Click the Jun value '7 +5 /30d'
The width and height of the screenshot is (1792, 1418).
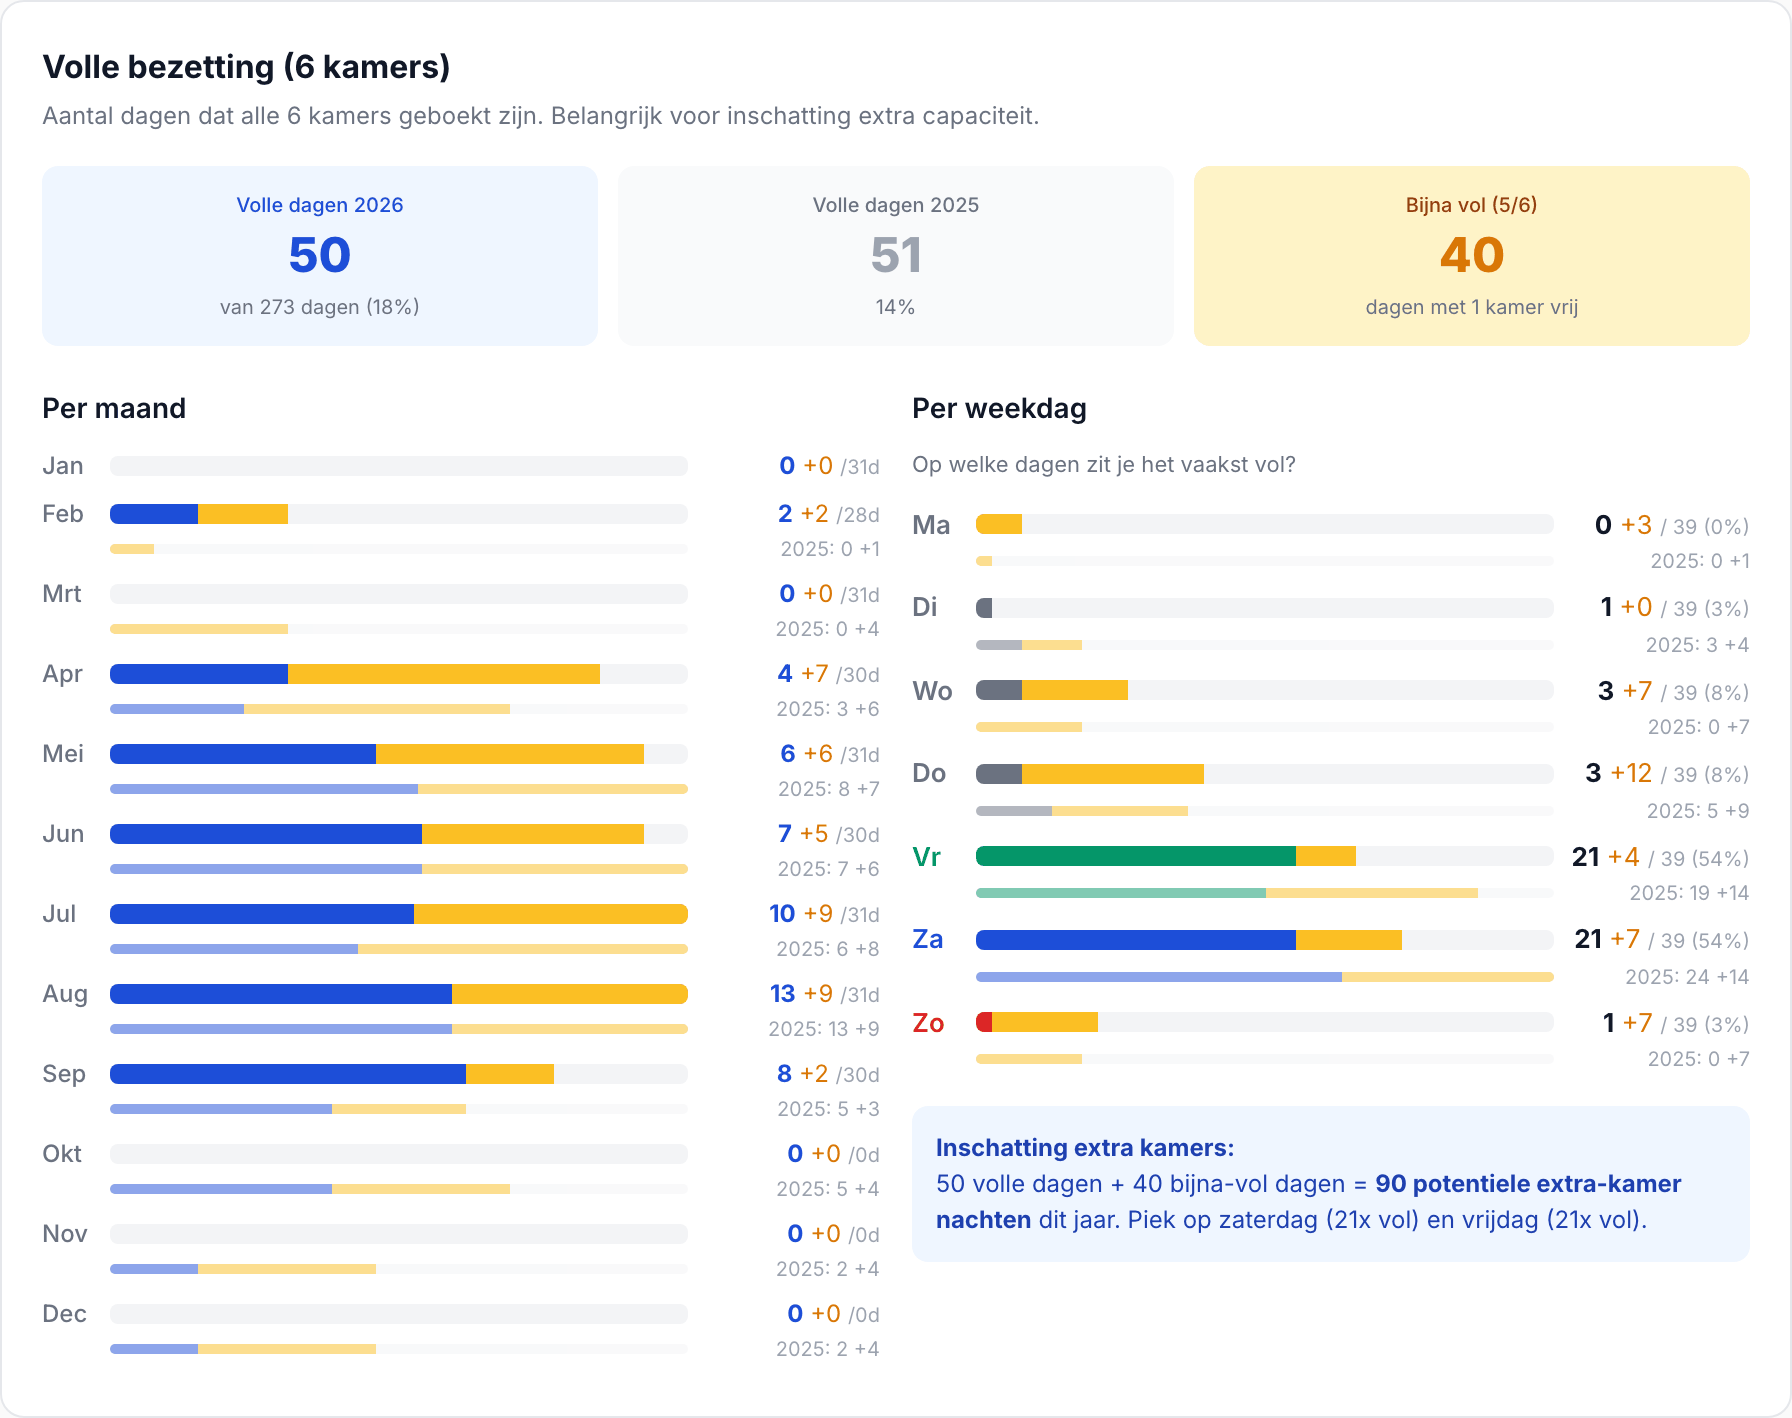point(829,834)
